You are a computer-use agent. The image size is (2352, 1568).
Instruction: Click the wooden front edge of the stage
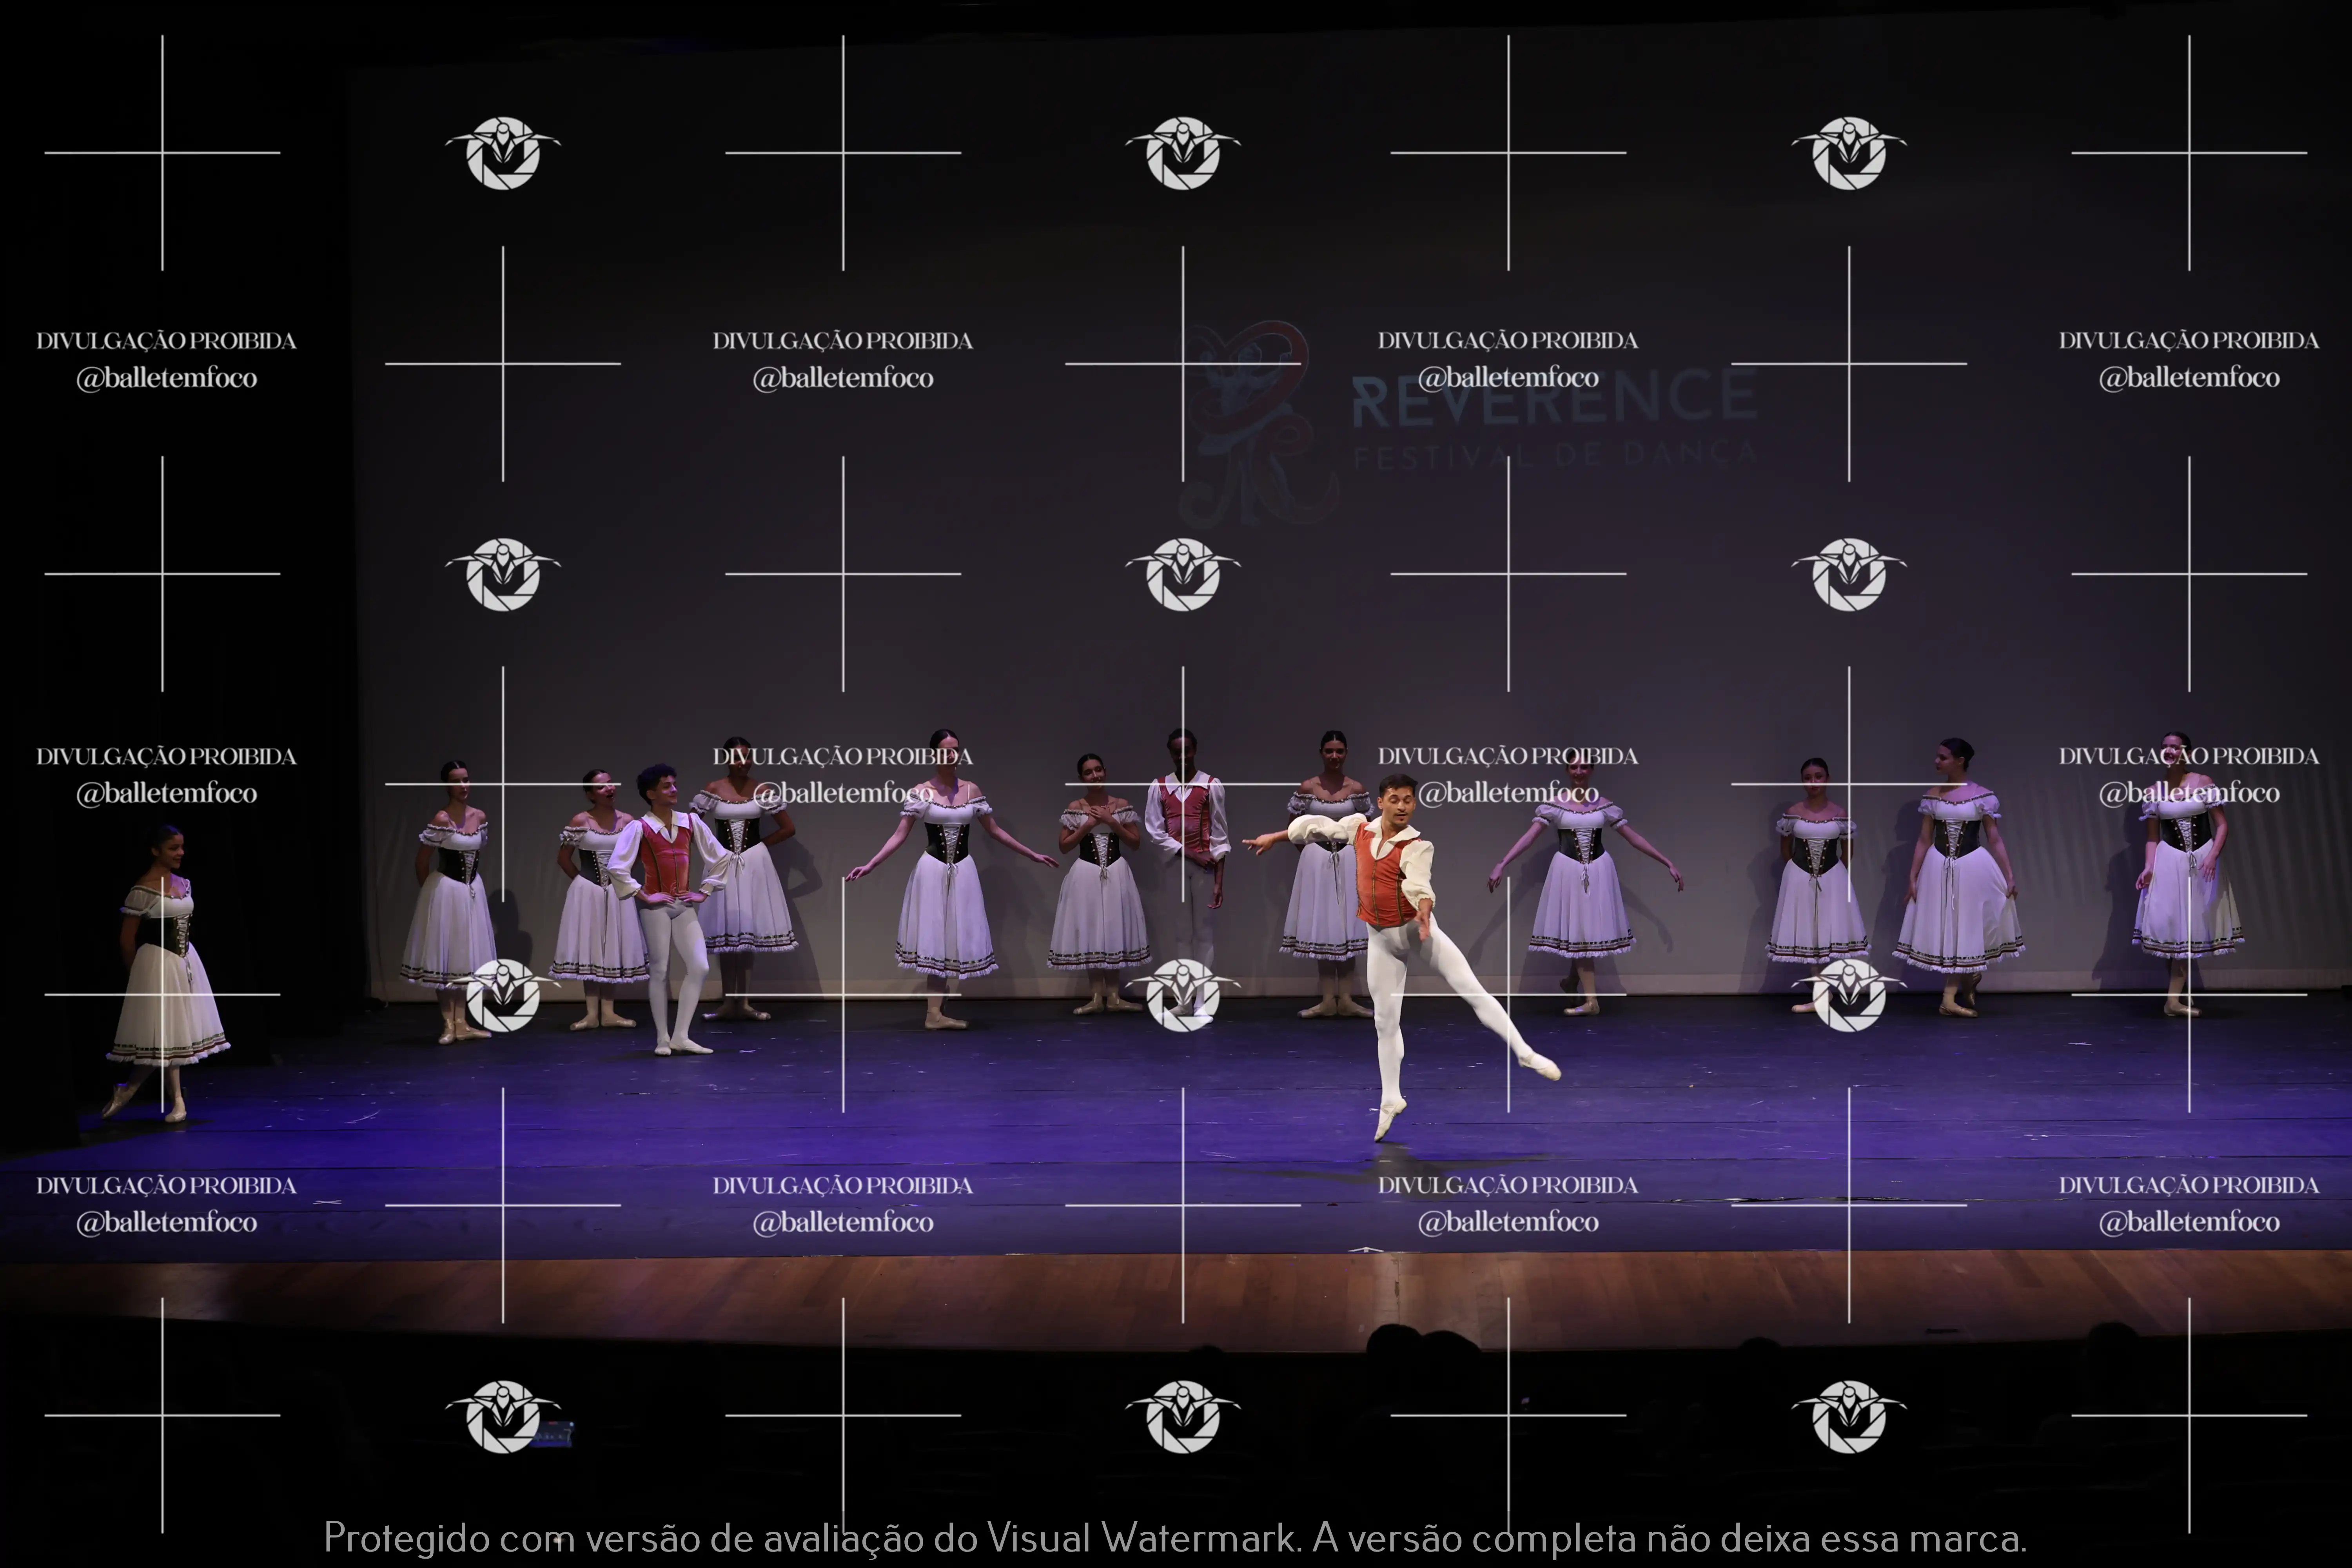pos(1000,1300)
